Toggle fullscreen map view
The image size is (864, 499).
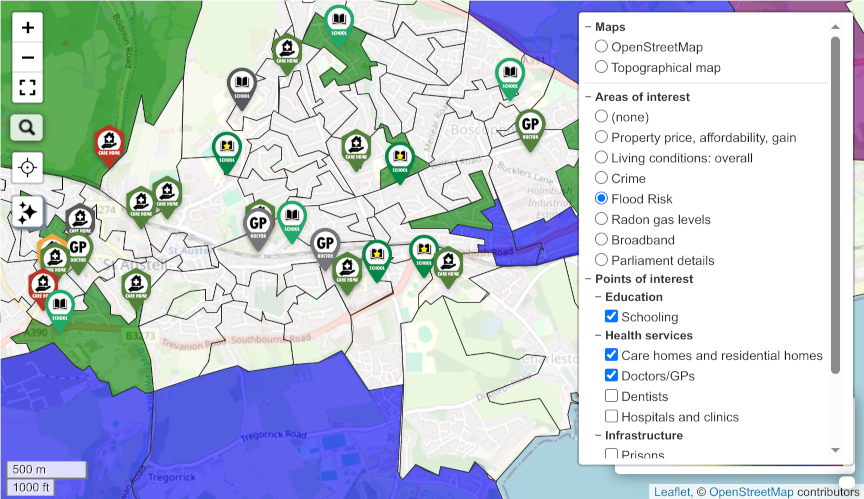pyautogui.click(x=27, y=87)
